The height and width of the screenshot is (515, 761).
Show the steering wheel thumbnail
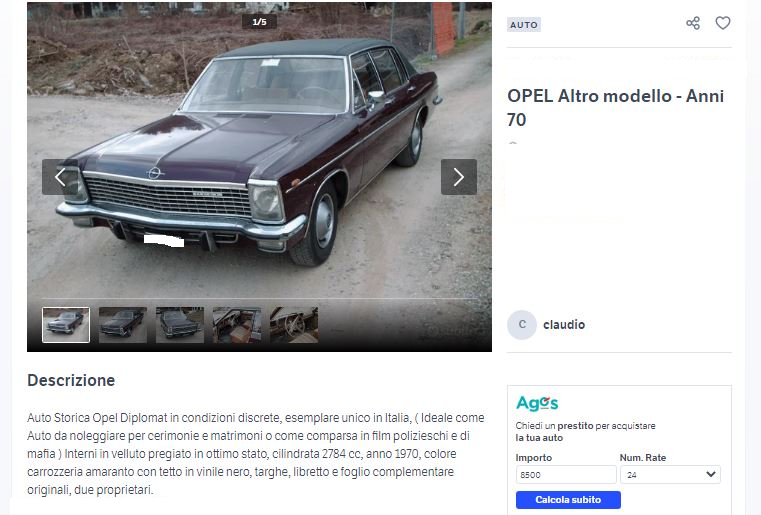click(x=294, y=325)
